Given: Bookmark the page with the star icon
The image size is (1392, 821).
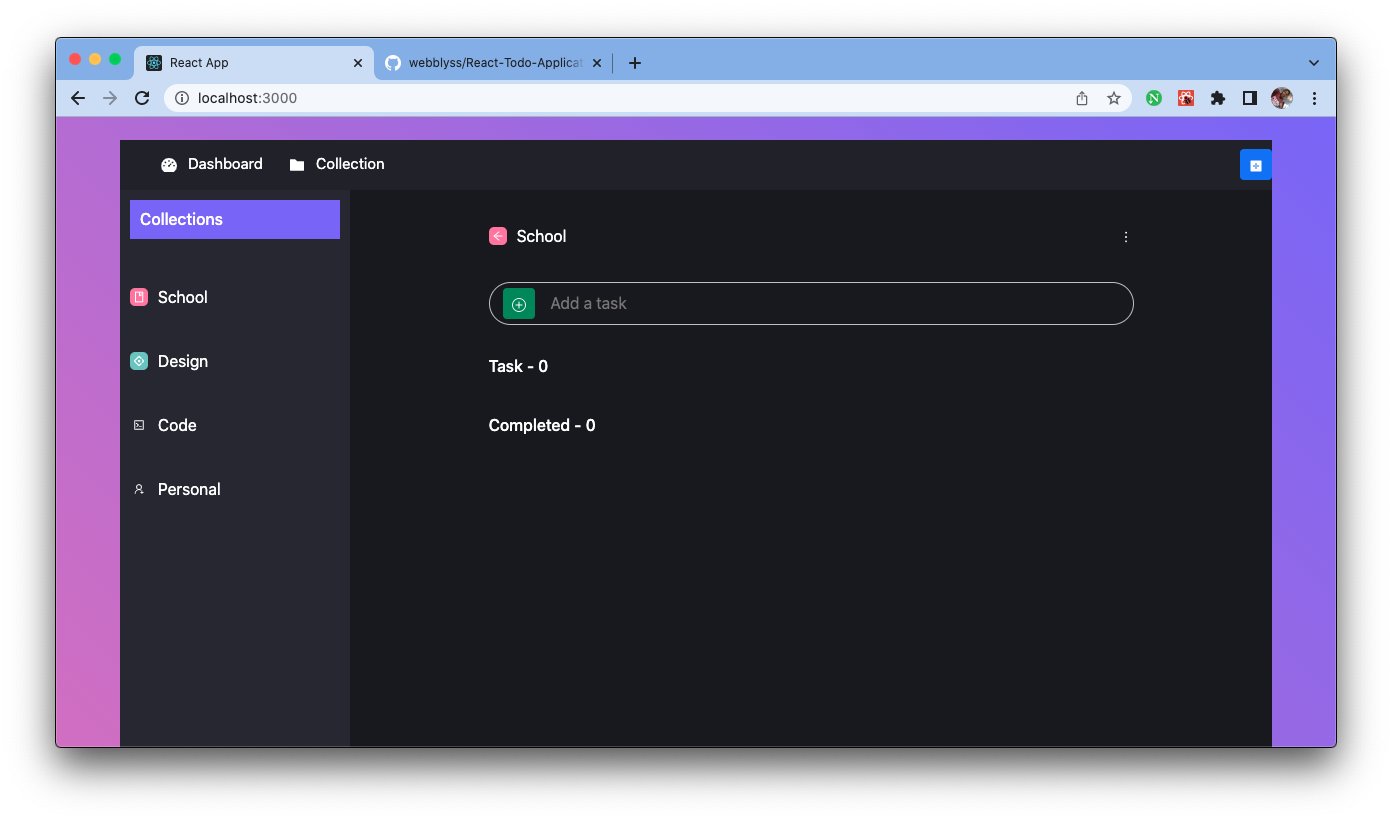Looking at the screenshot, I should [x=1113, y=98].
